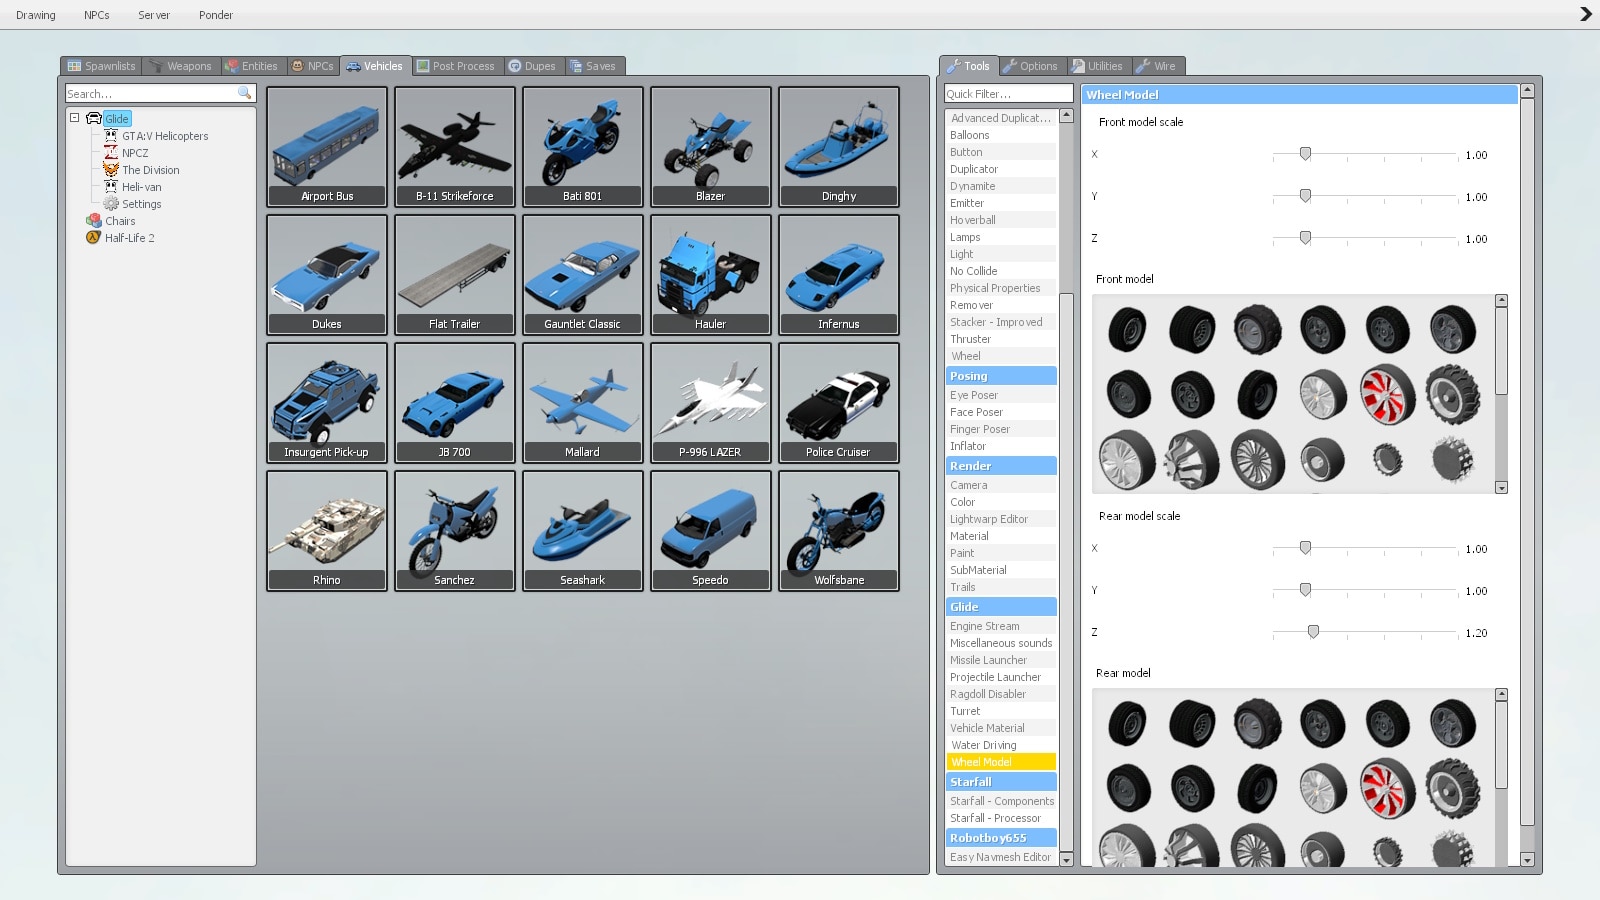Adjust the rear model scale Z slider
Image resolution: width=1600 pixels, height=900 pixels.
point(1313,632)
